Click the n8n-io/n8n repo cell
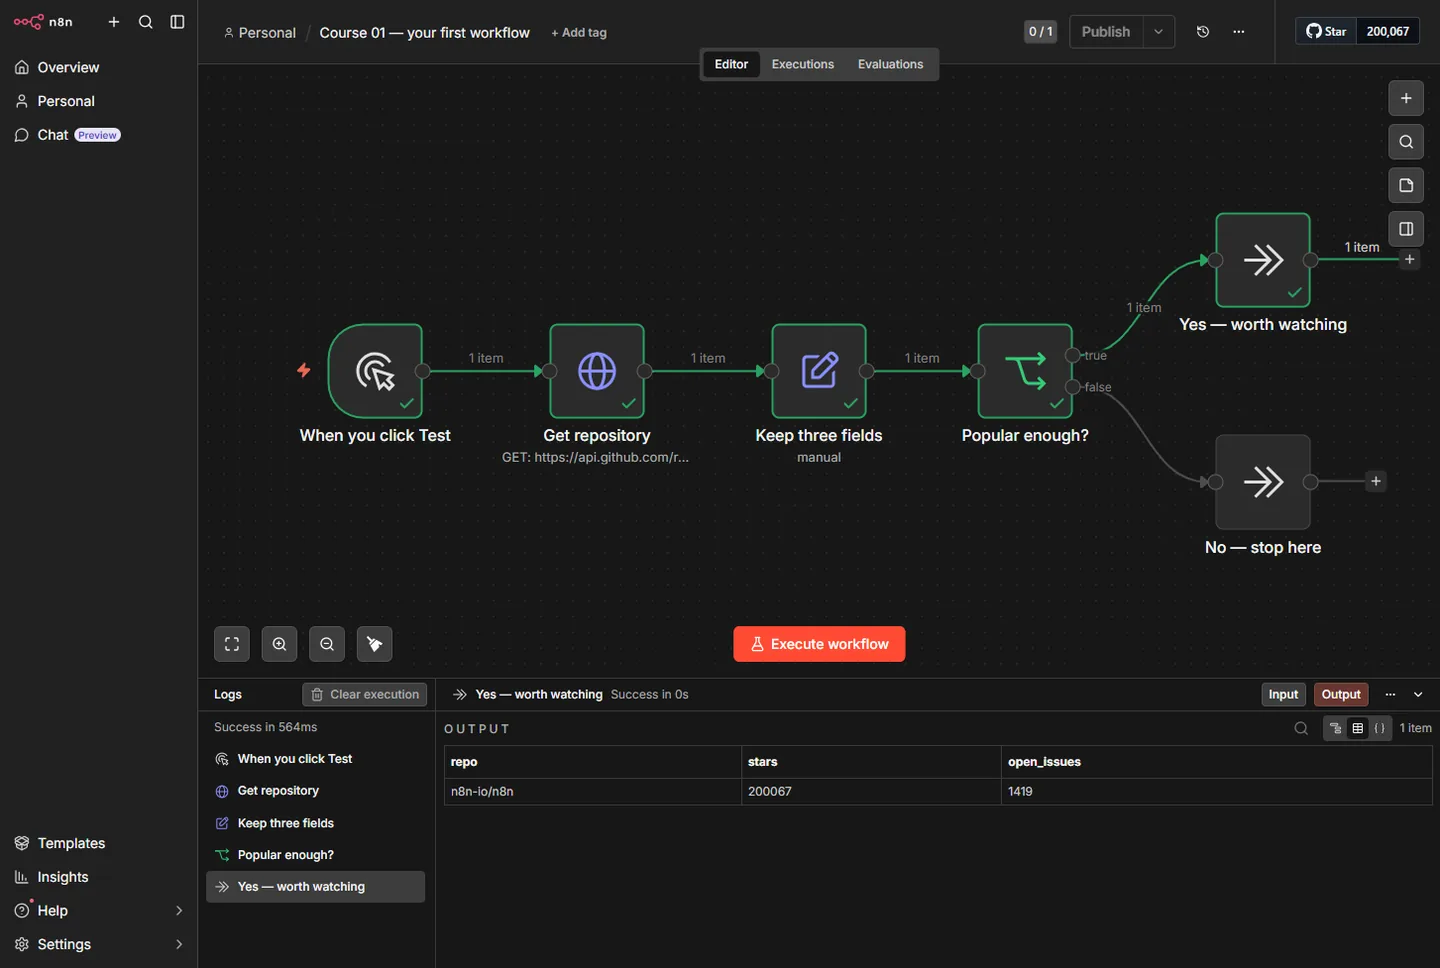This screenshot has width=1440, height=968. point(593,791)
